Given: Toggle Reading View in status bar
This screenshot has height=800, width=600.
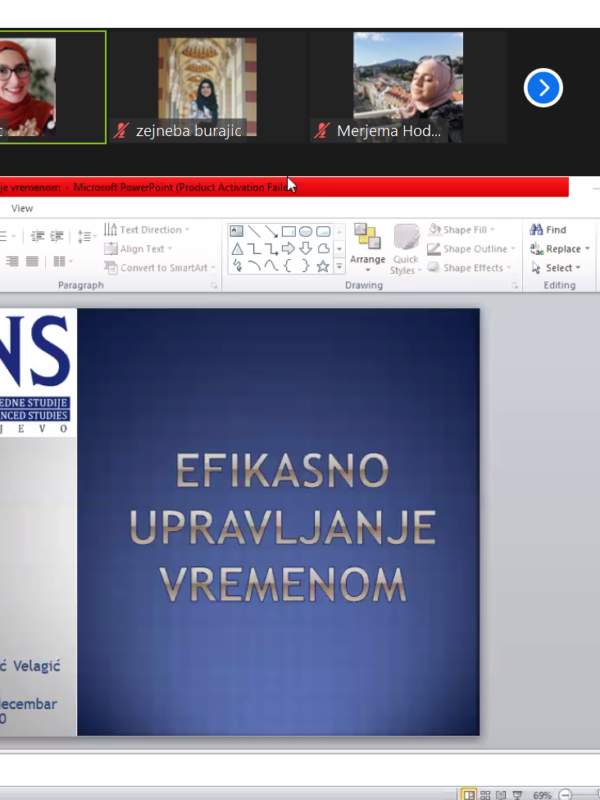Looking at the screenshot, I should pos(502,793).
